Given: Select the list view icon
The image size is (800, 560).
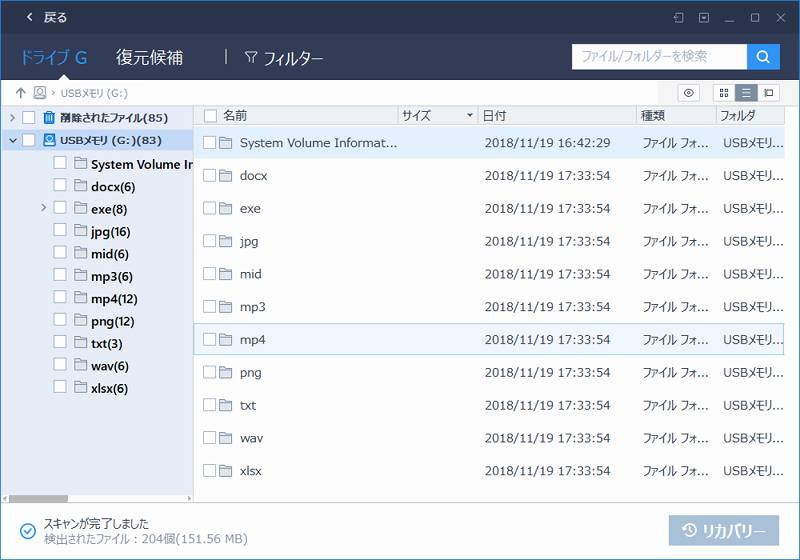Looking at the screenshot, I should [746, 93].
